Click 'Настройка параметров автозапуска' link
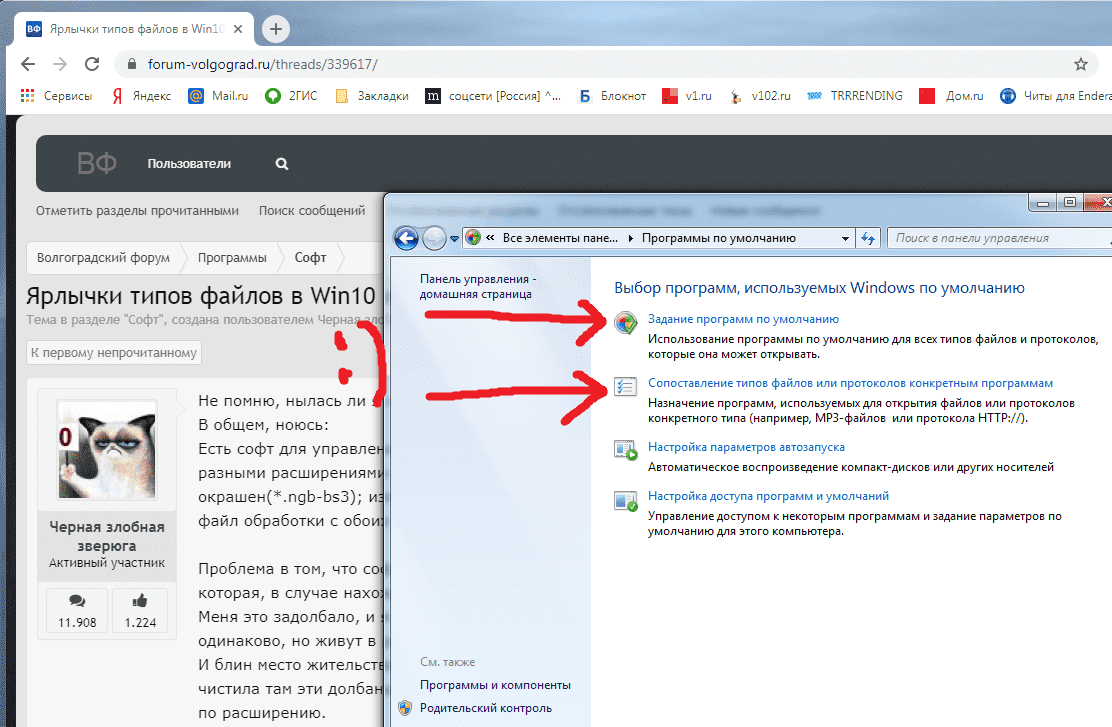Image resolution: width=1112 pixels, height=727 pixels. click(x=746, y=447)
